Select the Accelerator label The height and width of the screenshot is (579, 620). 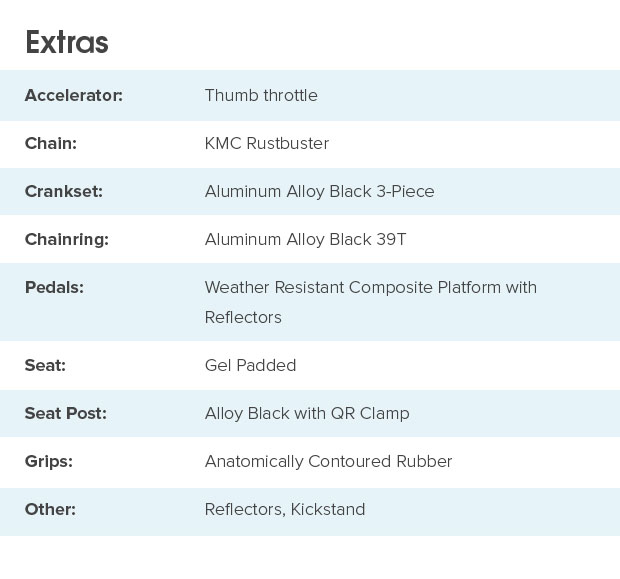(x=73, y=95)
